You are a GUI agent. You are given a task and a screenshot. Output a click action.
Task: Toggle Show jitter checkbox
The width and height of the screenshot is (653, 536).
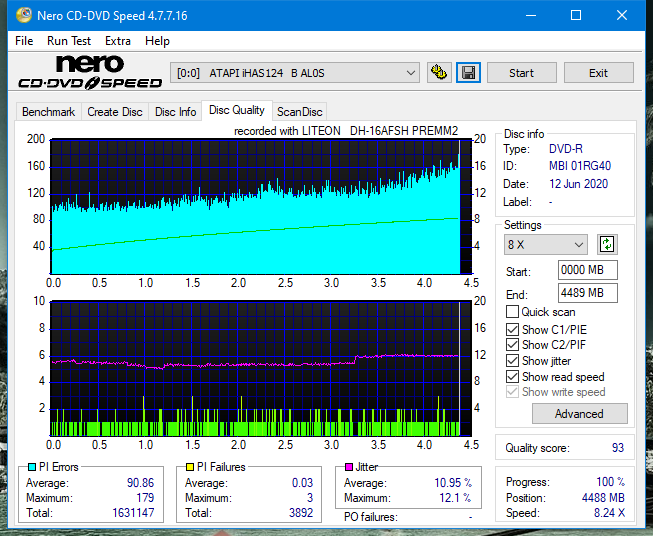coord(512,361)
